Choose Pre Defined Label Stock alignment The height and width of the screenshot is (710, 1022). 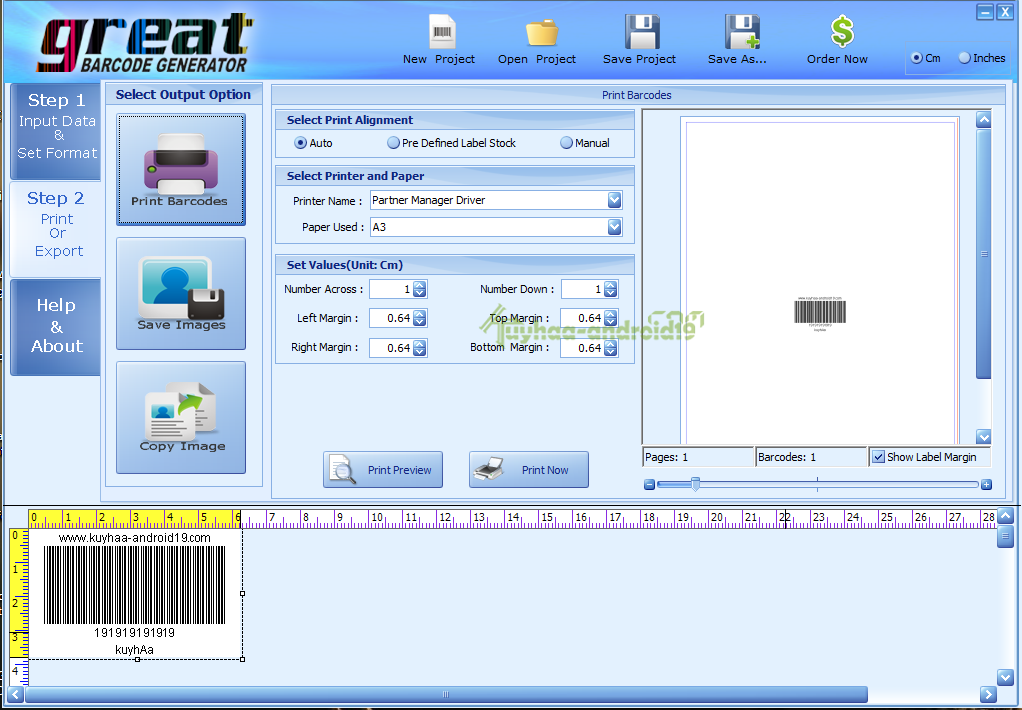[x=393, y=143]
